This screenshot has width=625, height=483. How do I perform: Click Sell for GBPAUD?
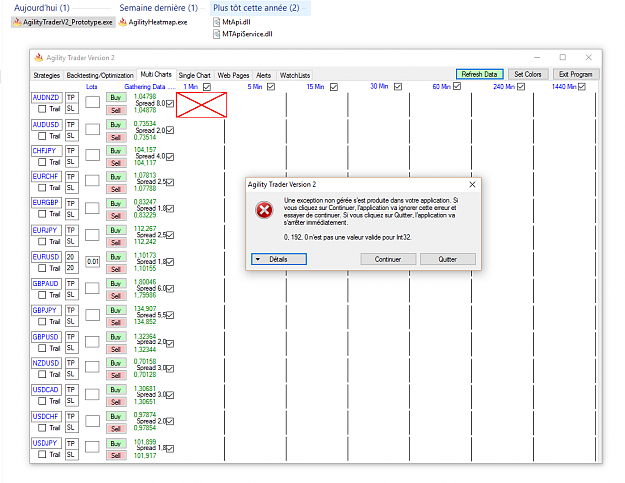tap(116, 296)
